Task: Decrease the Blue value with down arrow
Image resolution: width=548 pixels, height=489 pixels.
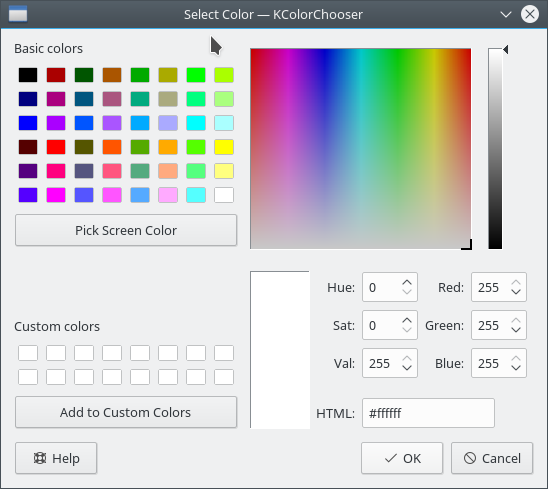Action: [x=516, y=368]
